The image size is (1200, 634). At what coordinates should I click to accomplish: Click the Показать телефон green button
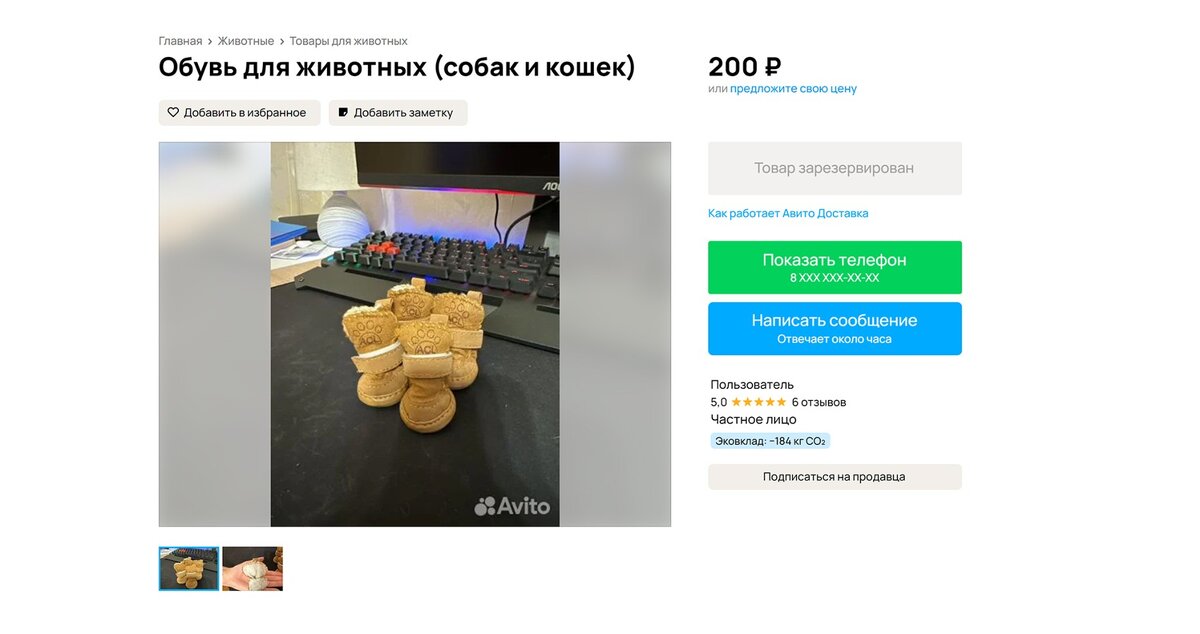point(835,267)
